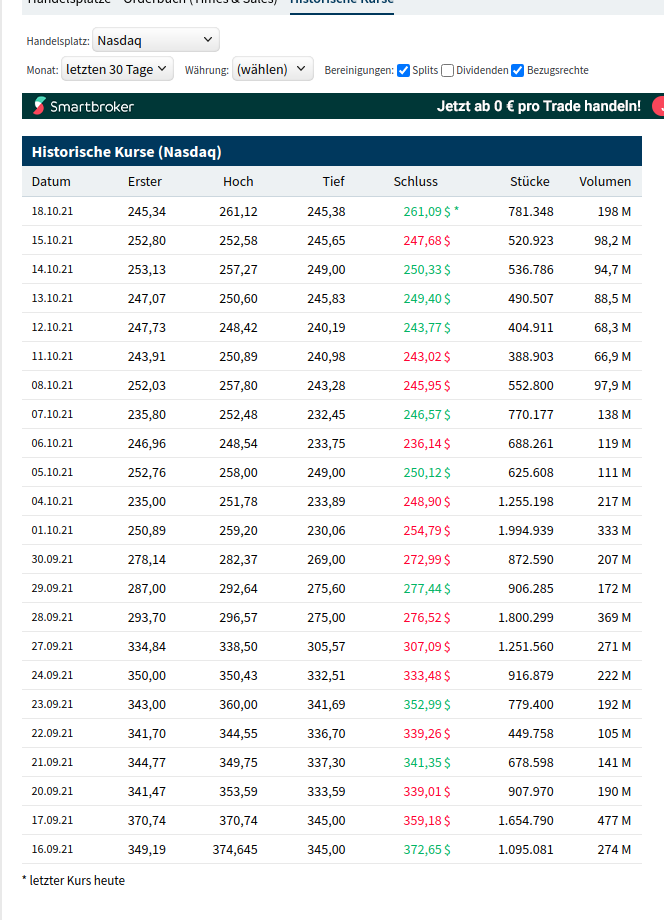Image resolution: width=664 pixels, height=920 pixels.
Task: Click 'Jetzt ab 0 € pro Trade handeln!' banner text
Action: (538, 106)
